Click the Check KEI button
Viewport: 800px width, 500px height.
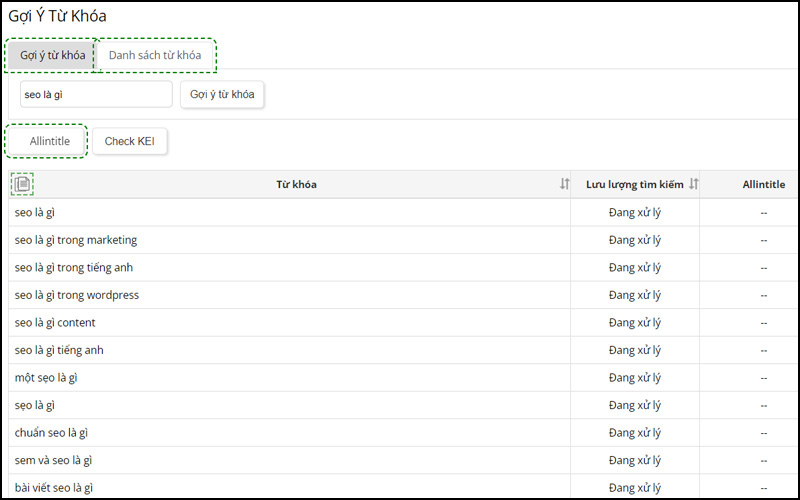pos(130,141)
